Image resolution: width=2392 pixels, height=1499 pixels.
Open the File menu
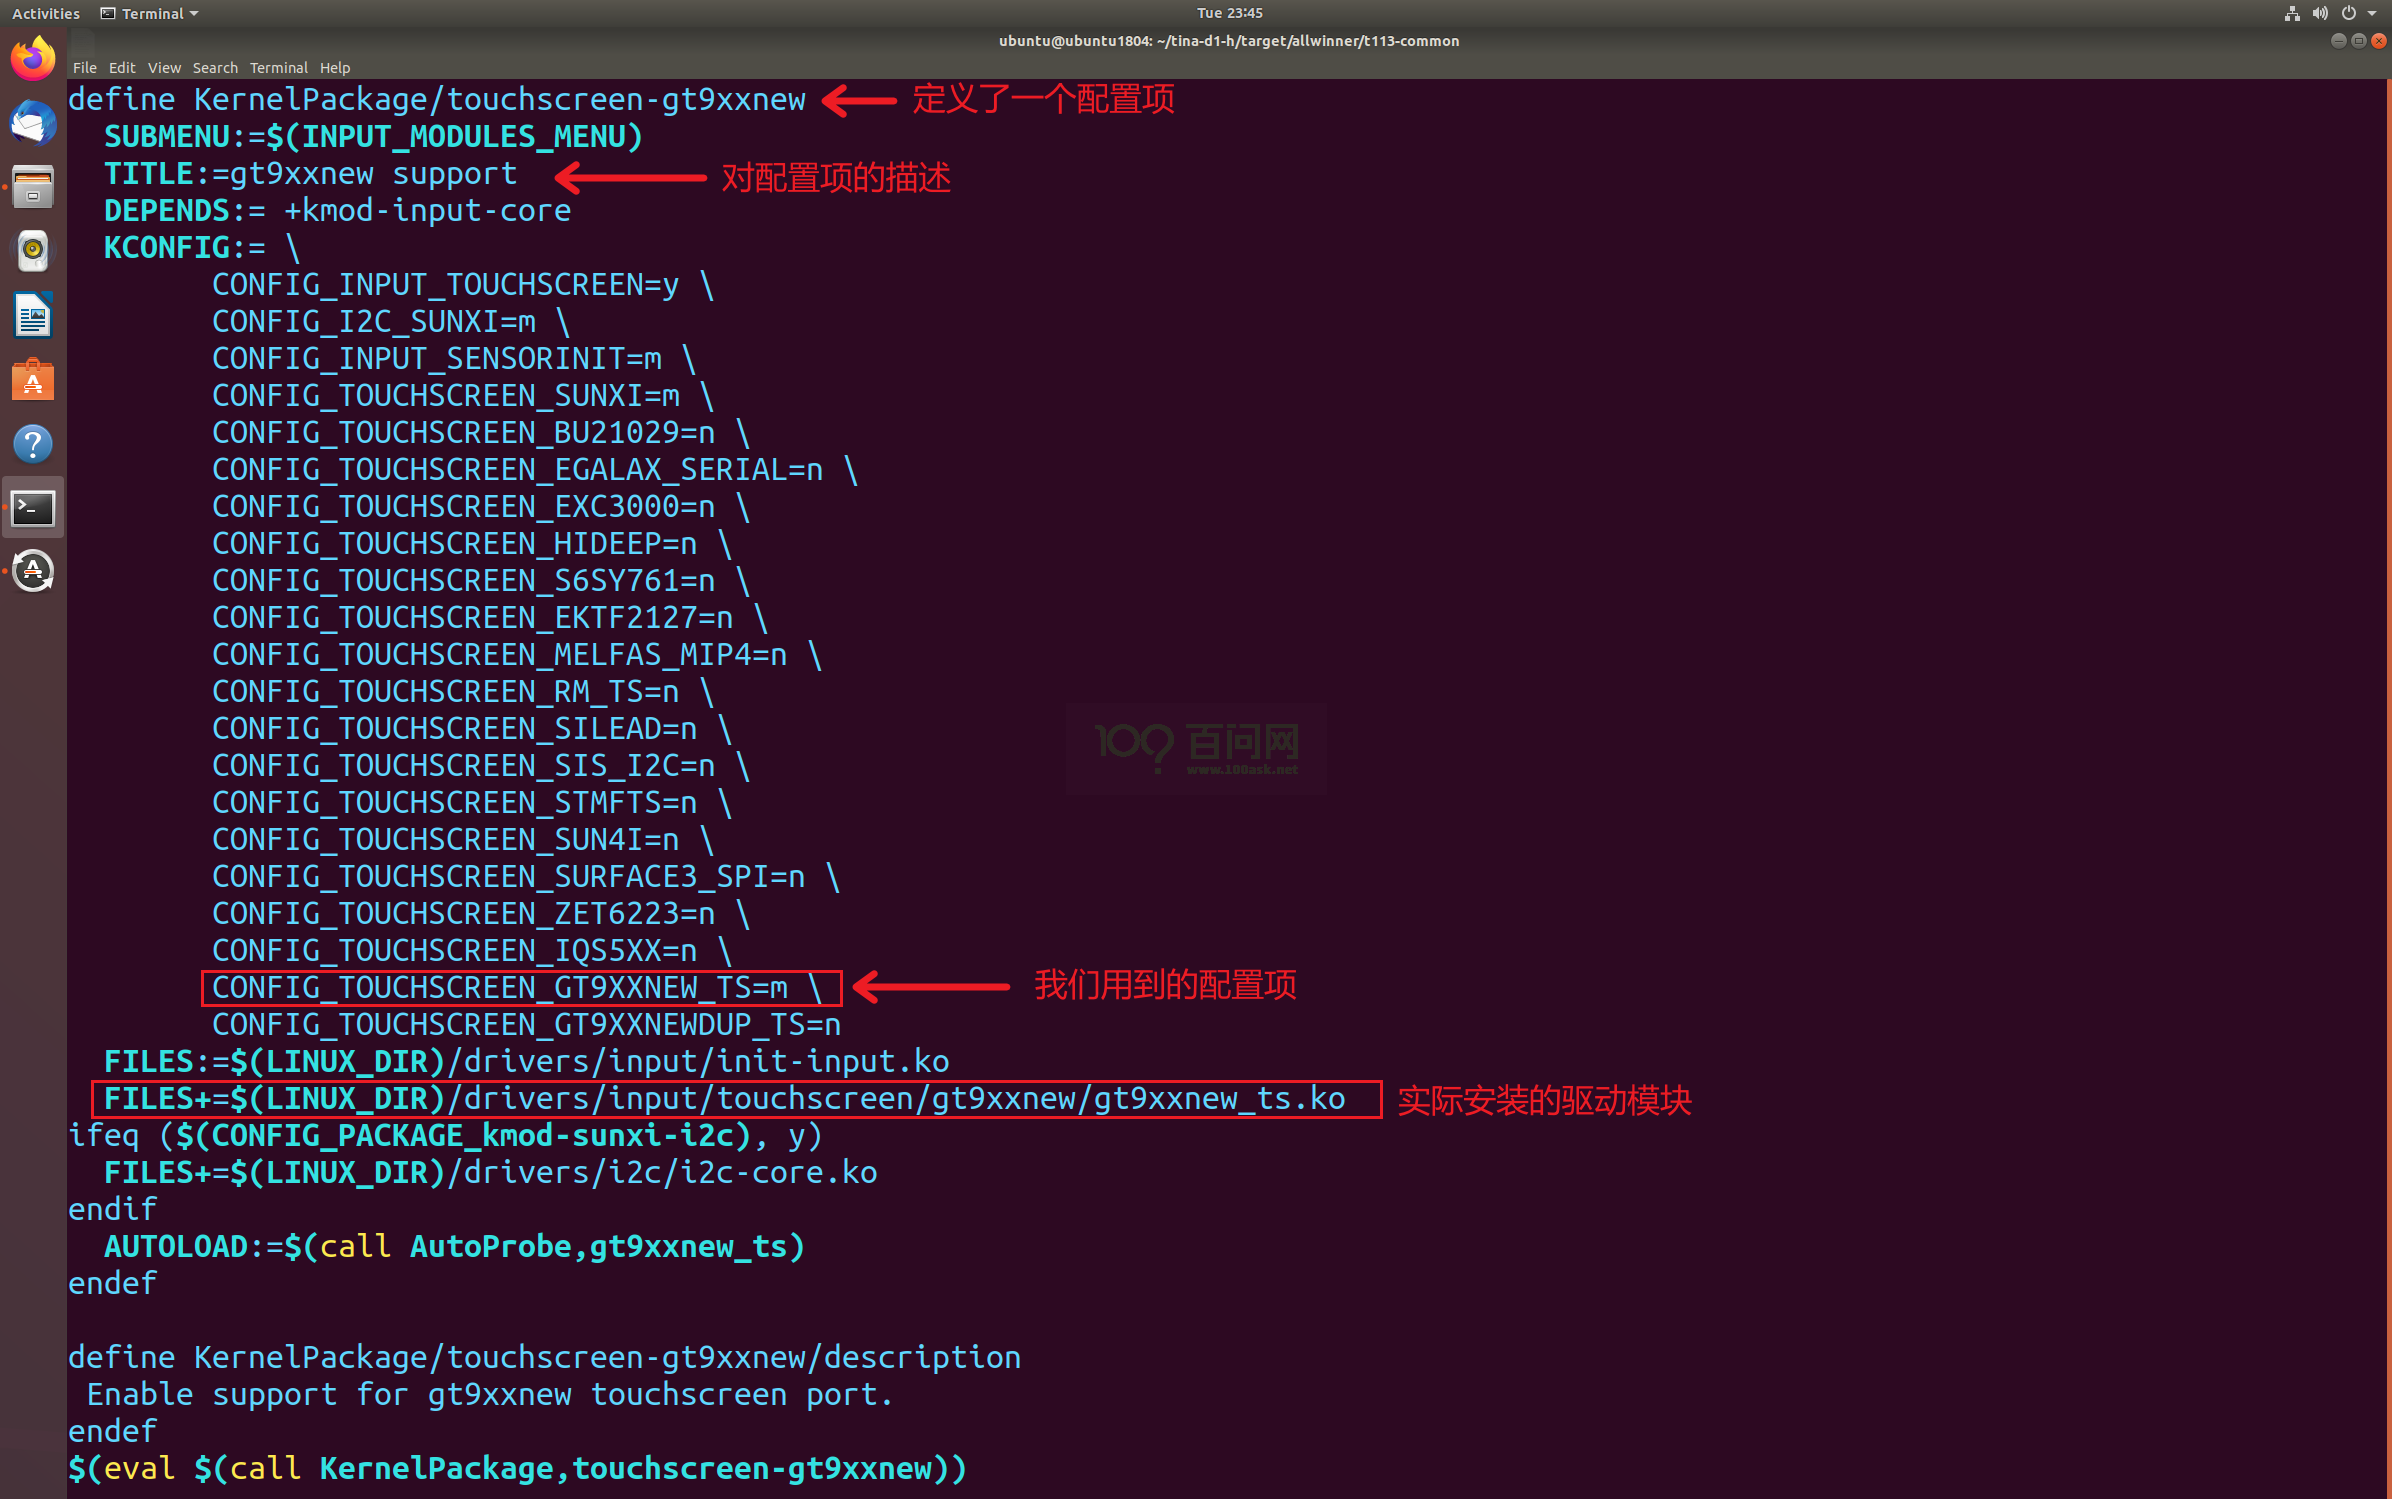point(85,68)
